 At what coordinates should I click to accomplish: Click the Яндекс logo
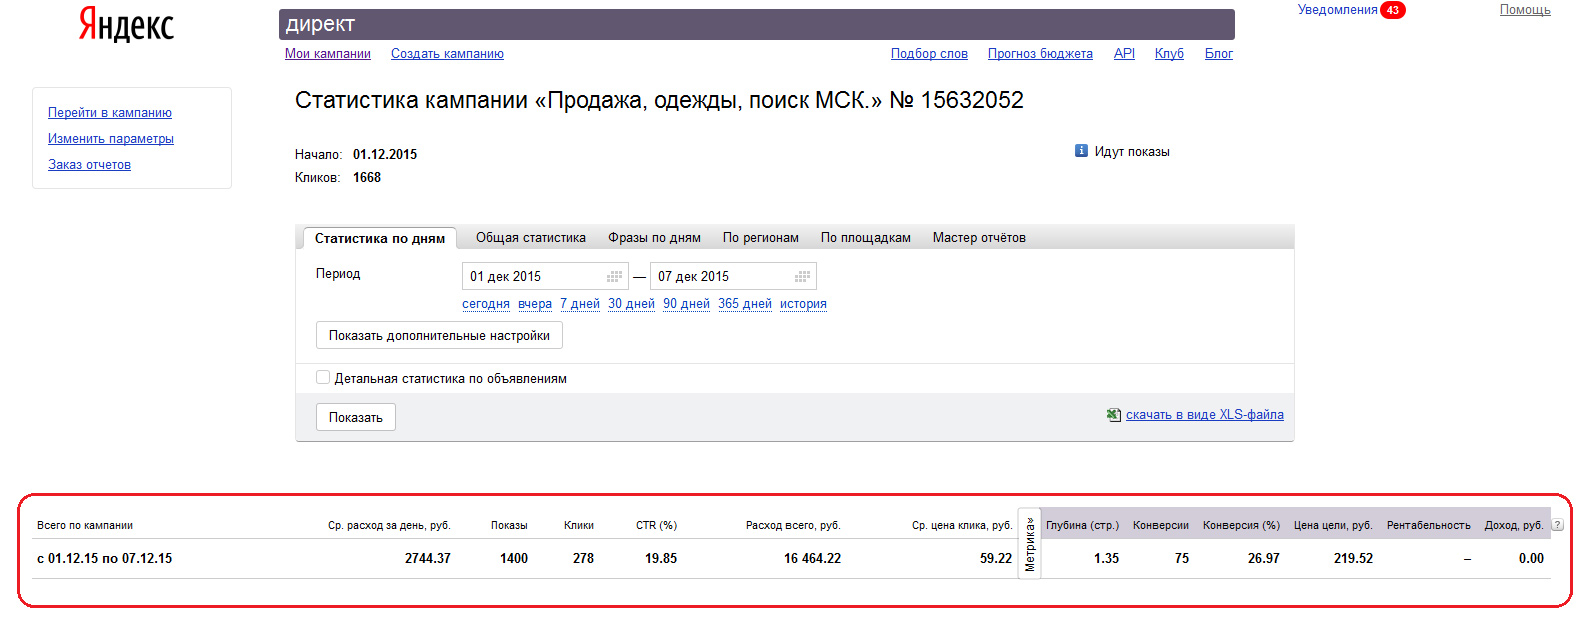click(x=126, y=24)
